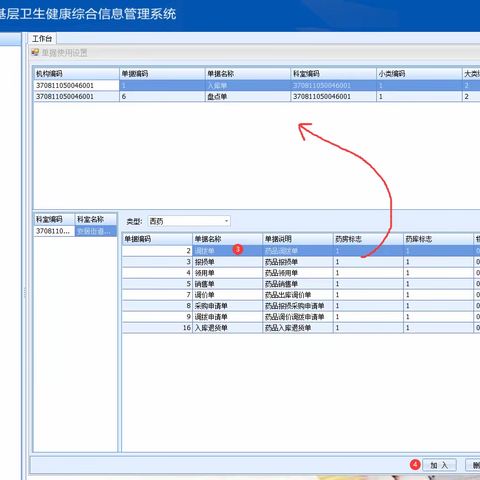Click code cell 7 in bottom table
The height and width of the screenshot is (480, 480).
pyautogui.click(x=157, y=295)
